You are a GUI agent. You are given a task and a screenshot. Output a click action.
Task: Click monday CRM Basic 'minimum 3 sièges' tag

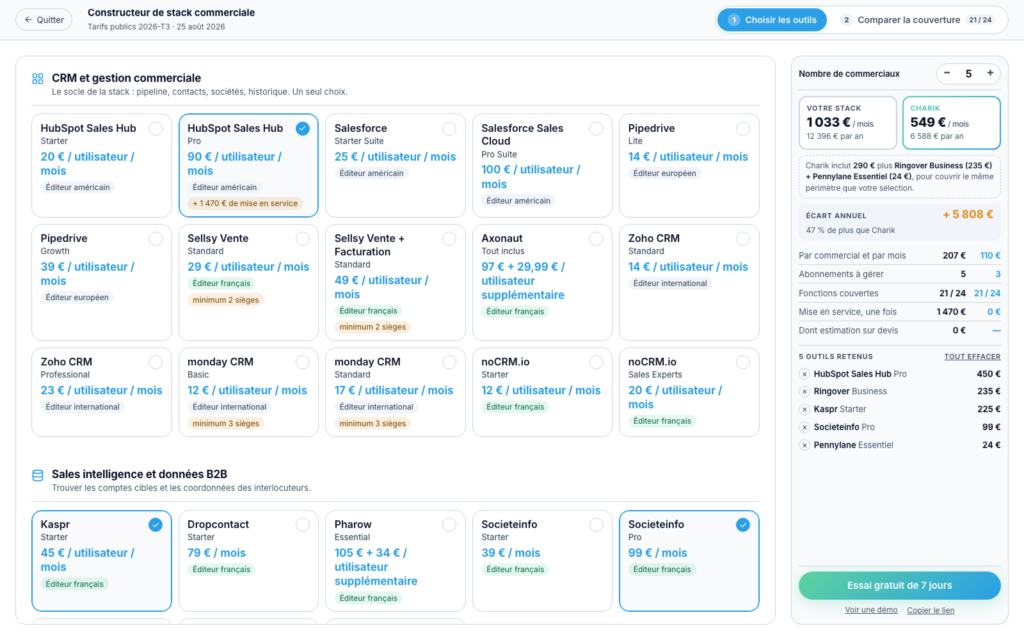[x=225, y=423]
